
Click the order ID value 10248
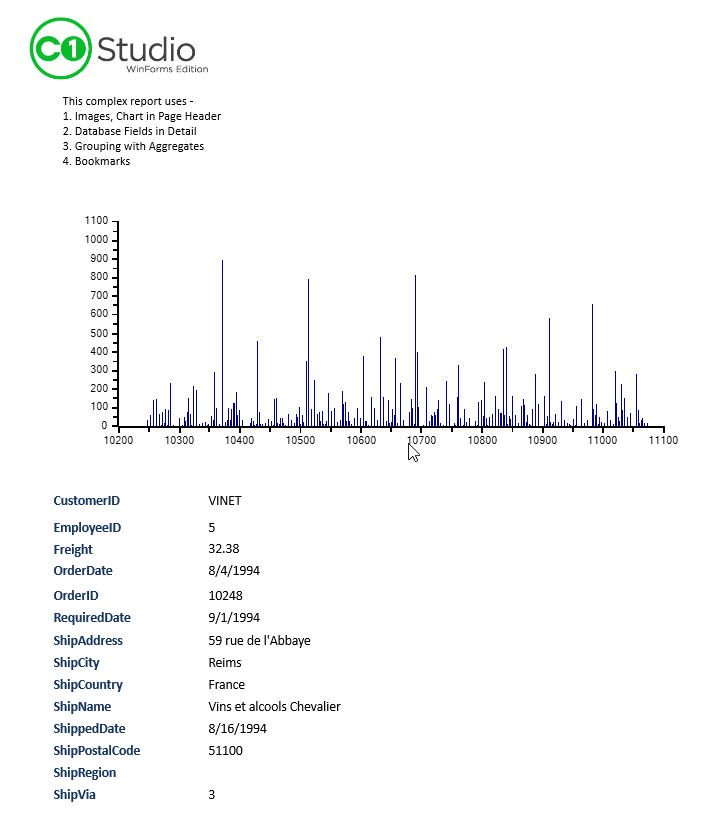tap(225, 596)
